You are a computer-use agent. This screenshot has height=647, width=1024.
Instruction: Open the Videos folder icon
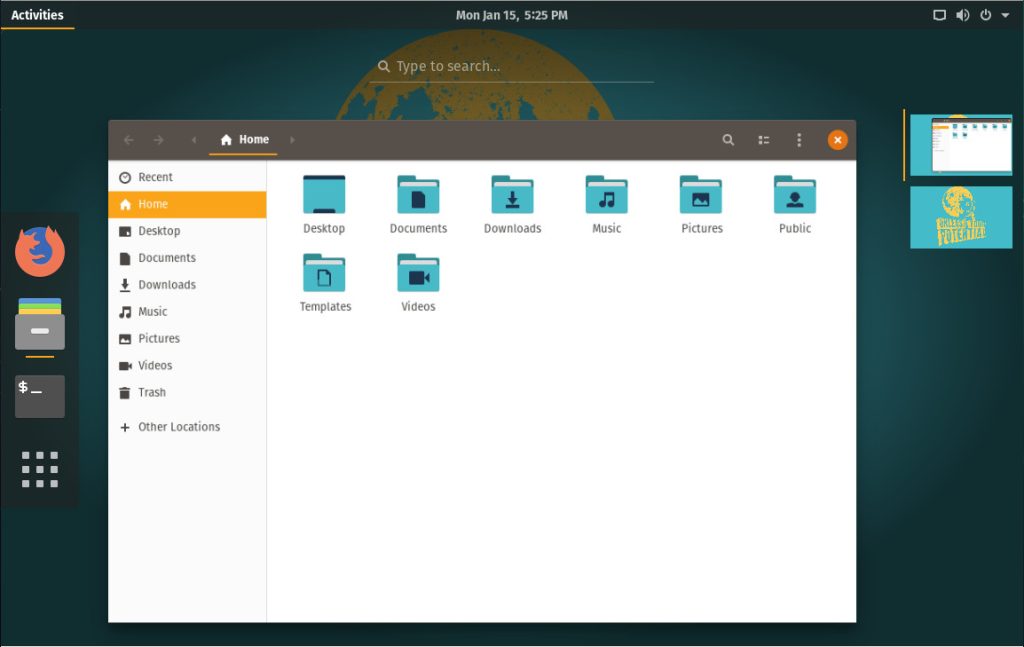pos(418,273)
